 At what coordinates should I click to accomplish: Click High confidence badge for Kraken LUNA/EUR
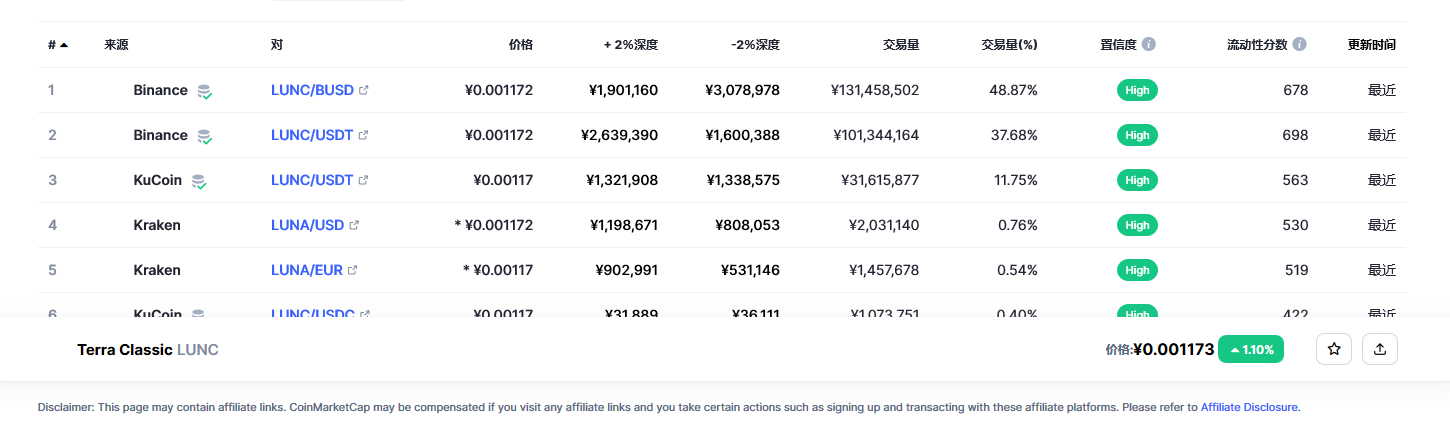1137,270
